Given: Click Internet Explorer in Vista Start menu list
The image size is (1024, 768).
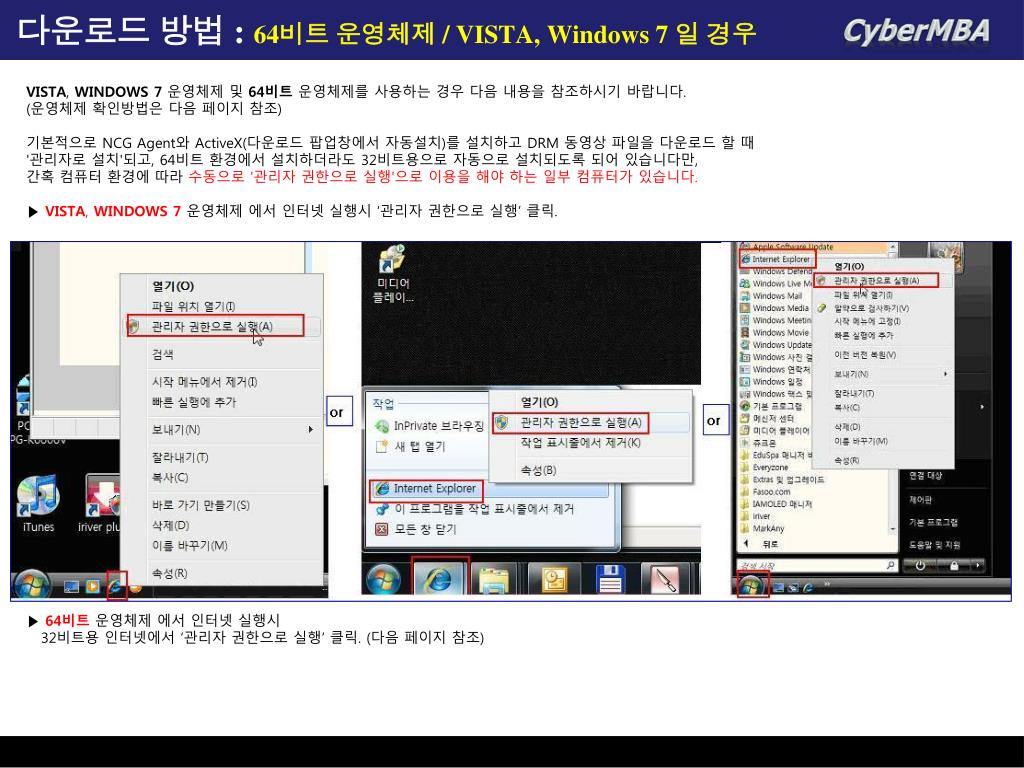Looking at the screenshot, I should (x=776, y=259).
